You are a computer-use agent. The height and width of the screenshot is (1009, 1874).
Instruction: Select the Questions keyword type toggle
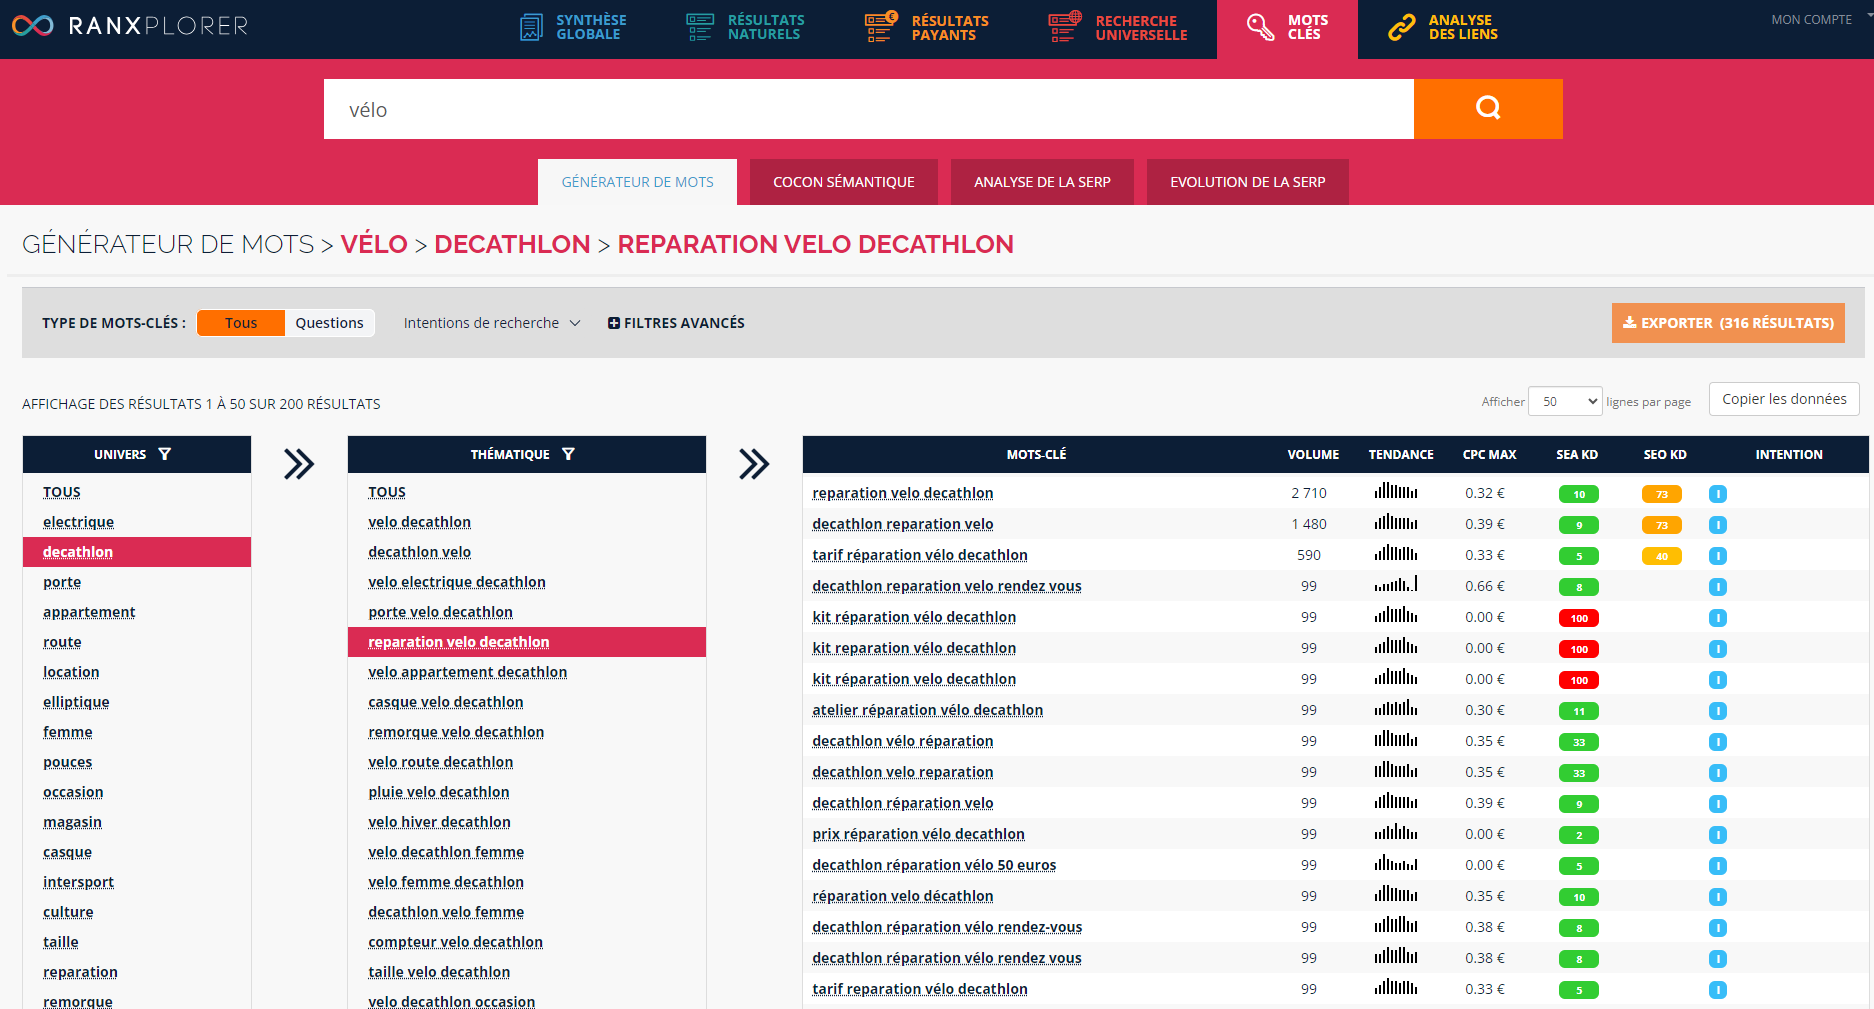329,323
